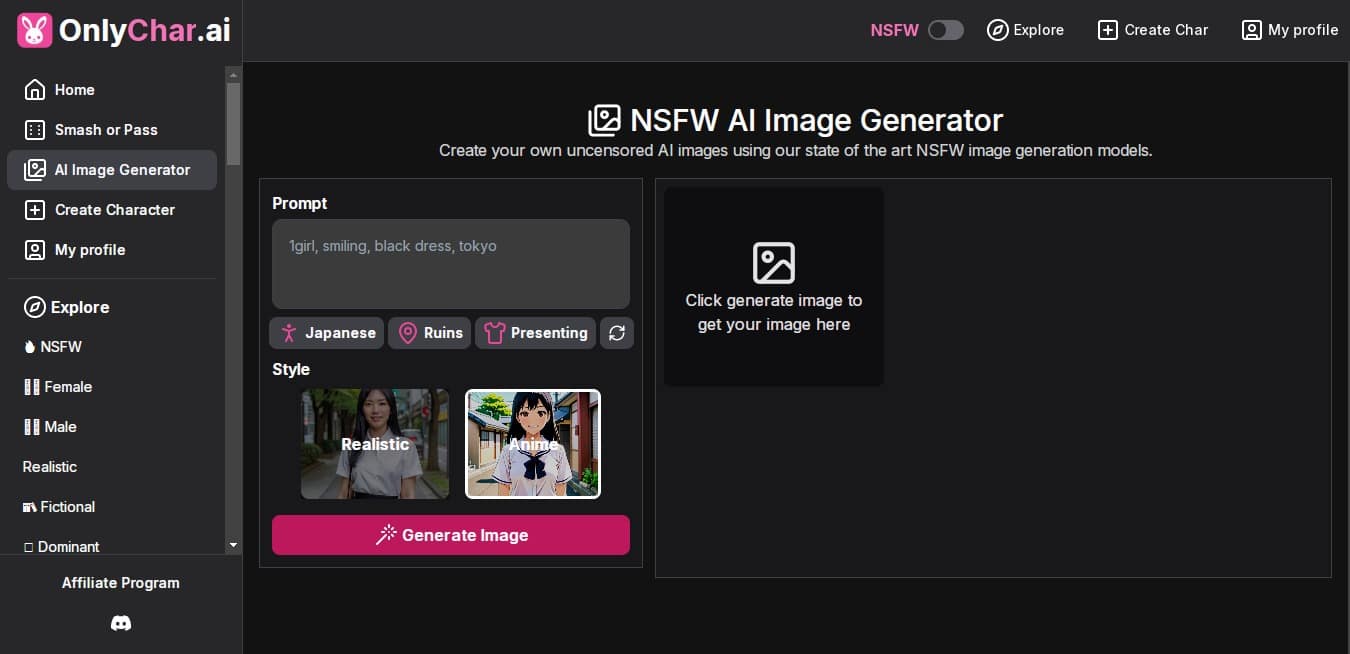Screen dimensions: 1350x654
Task: Select the Realistic style thumbnail
Action: (x=375, y=444)
